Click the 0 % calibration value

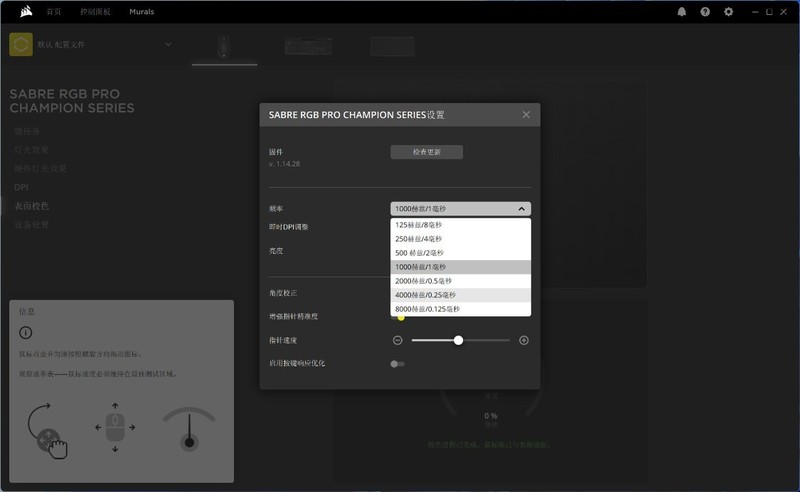click(491, 416)
